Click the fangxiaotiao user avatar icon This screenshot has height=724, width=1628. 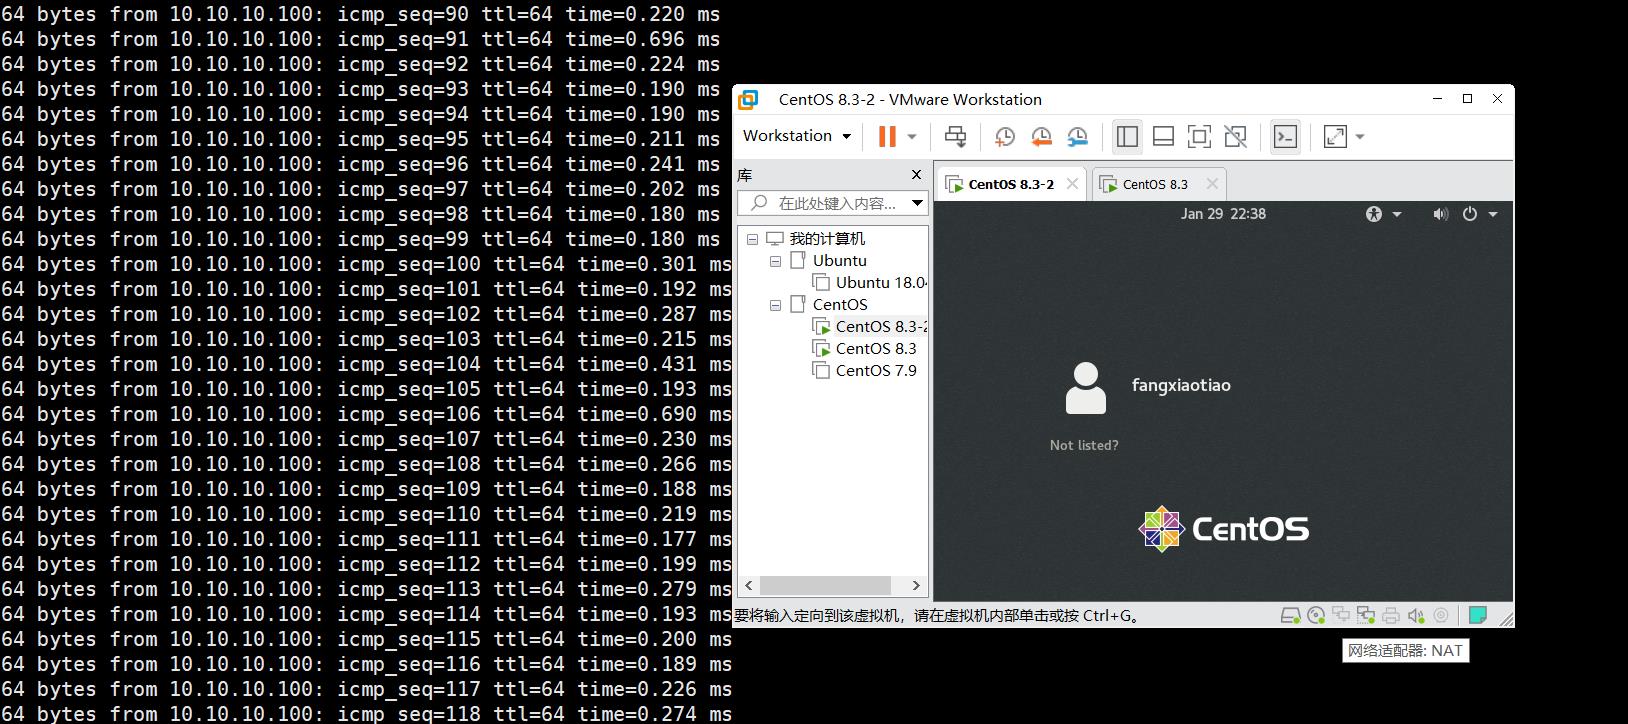(x=1086, y=388)
